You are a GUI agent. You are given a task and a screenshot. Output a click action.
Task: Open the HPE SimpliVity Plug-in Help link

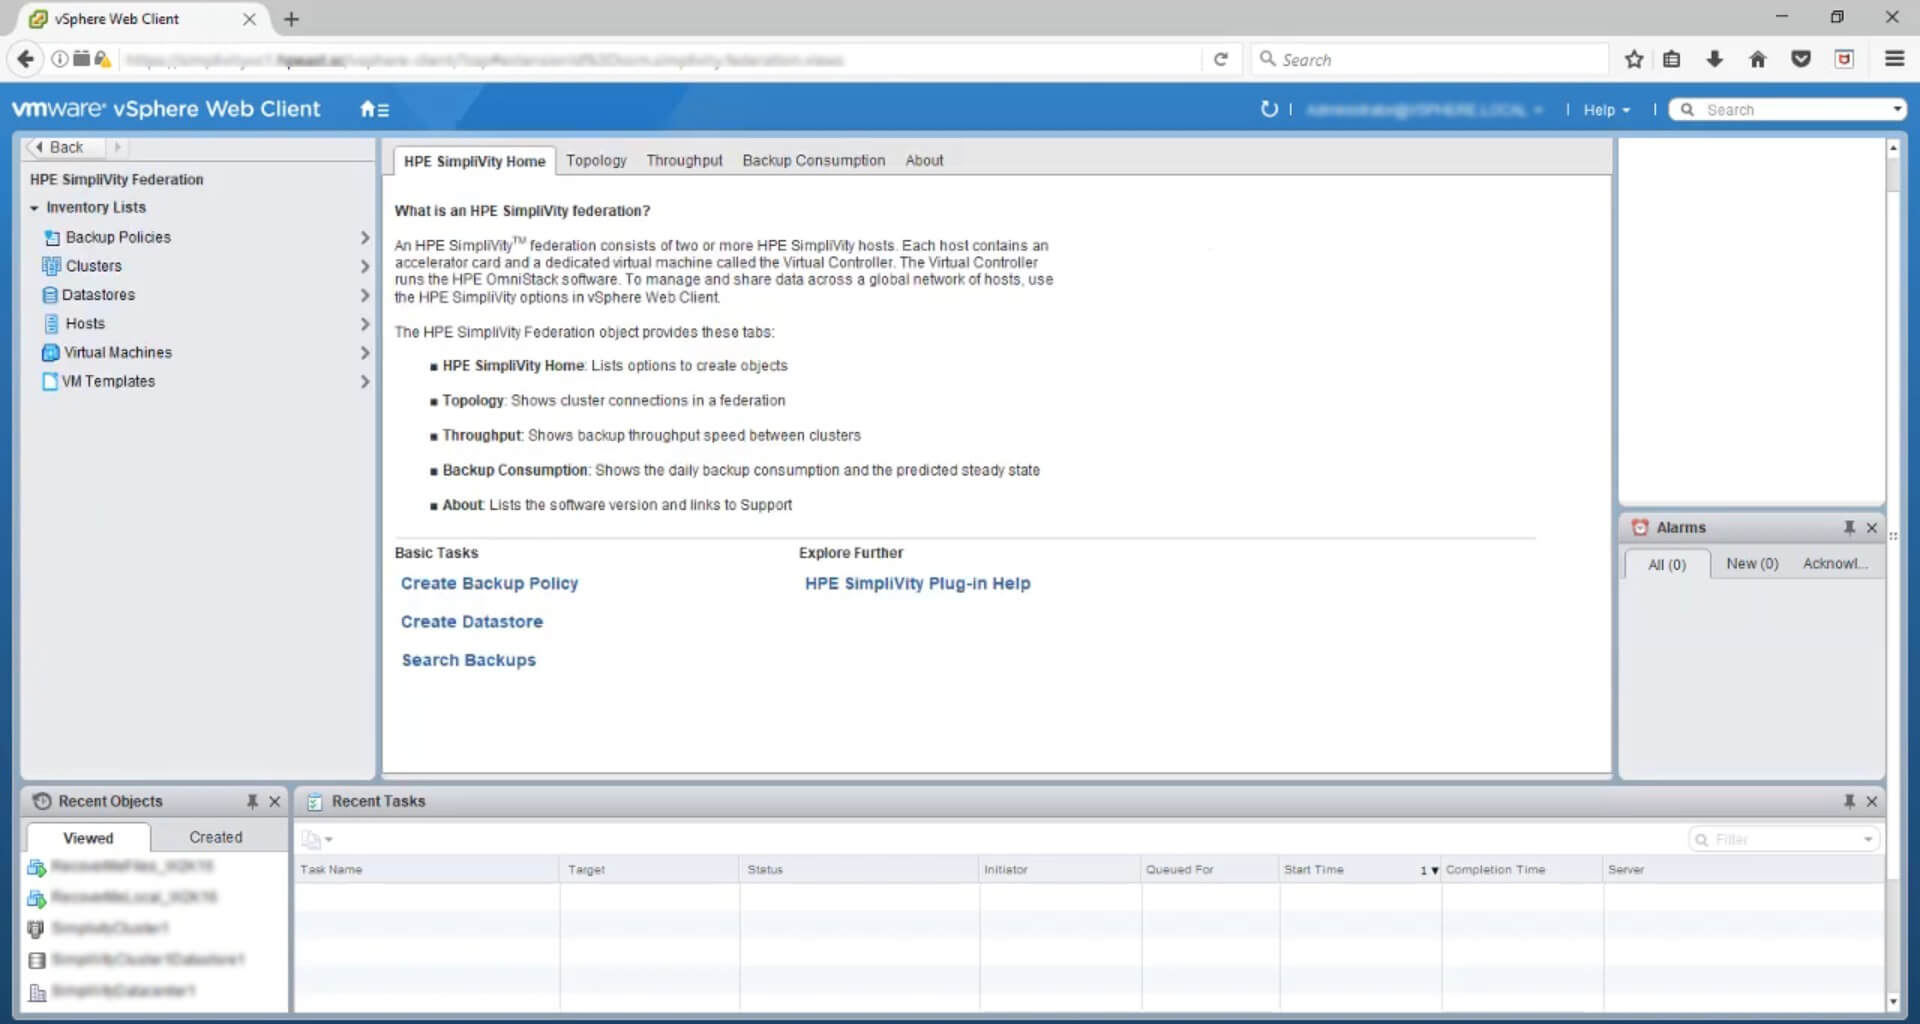pyautogui.click(x=917, y=583)
